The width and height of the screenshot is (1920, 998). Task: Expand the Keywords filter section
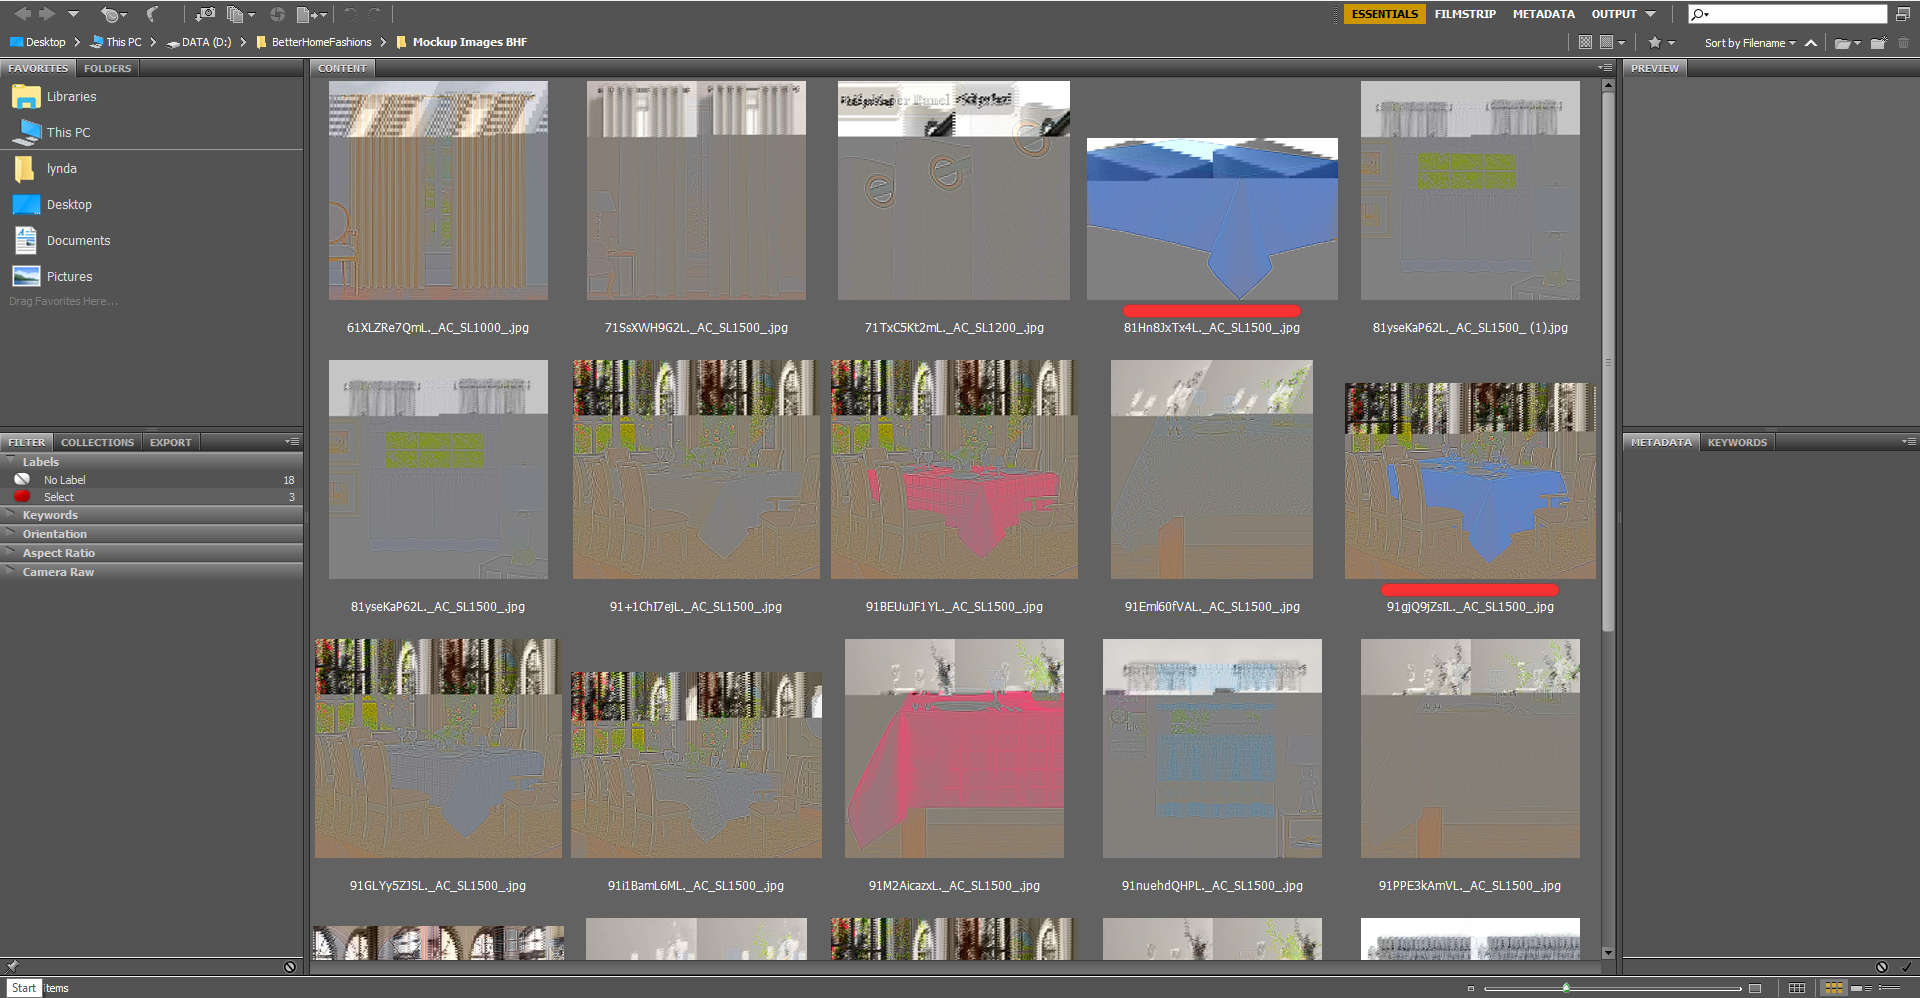[50, 515]
